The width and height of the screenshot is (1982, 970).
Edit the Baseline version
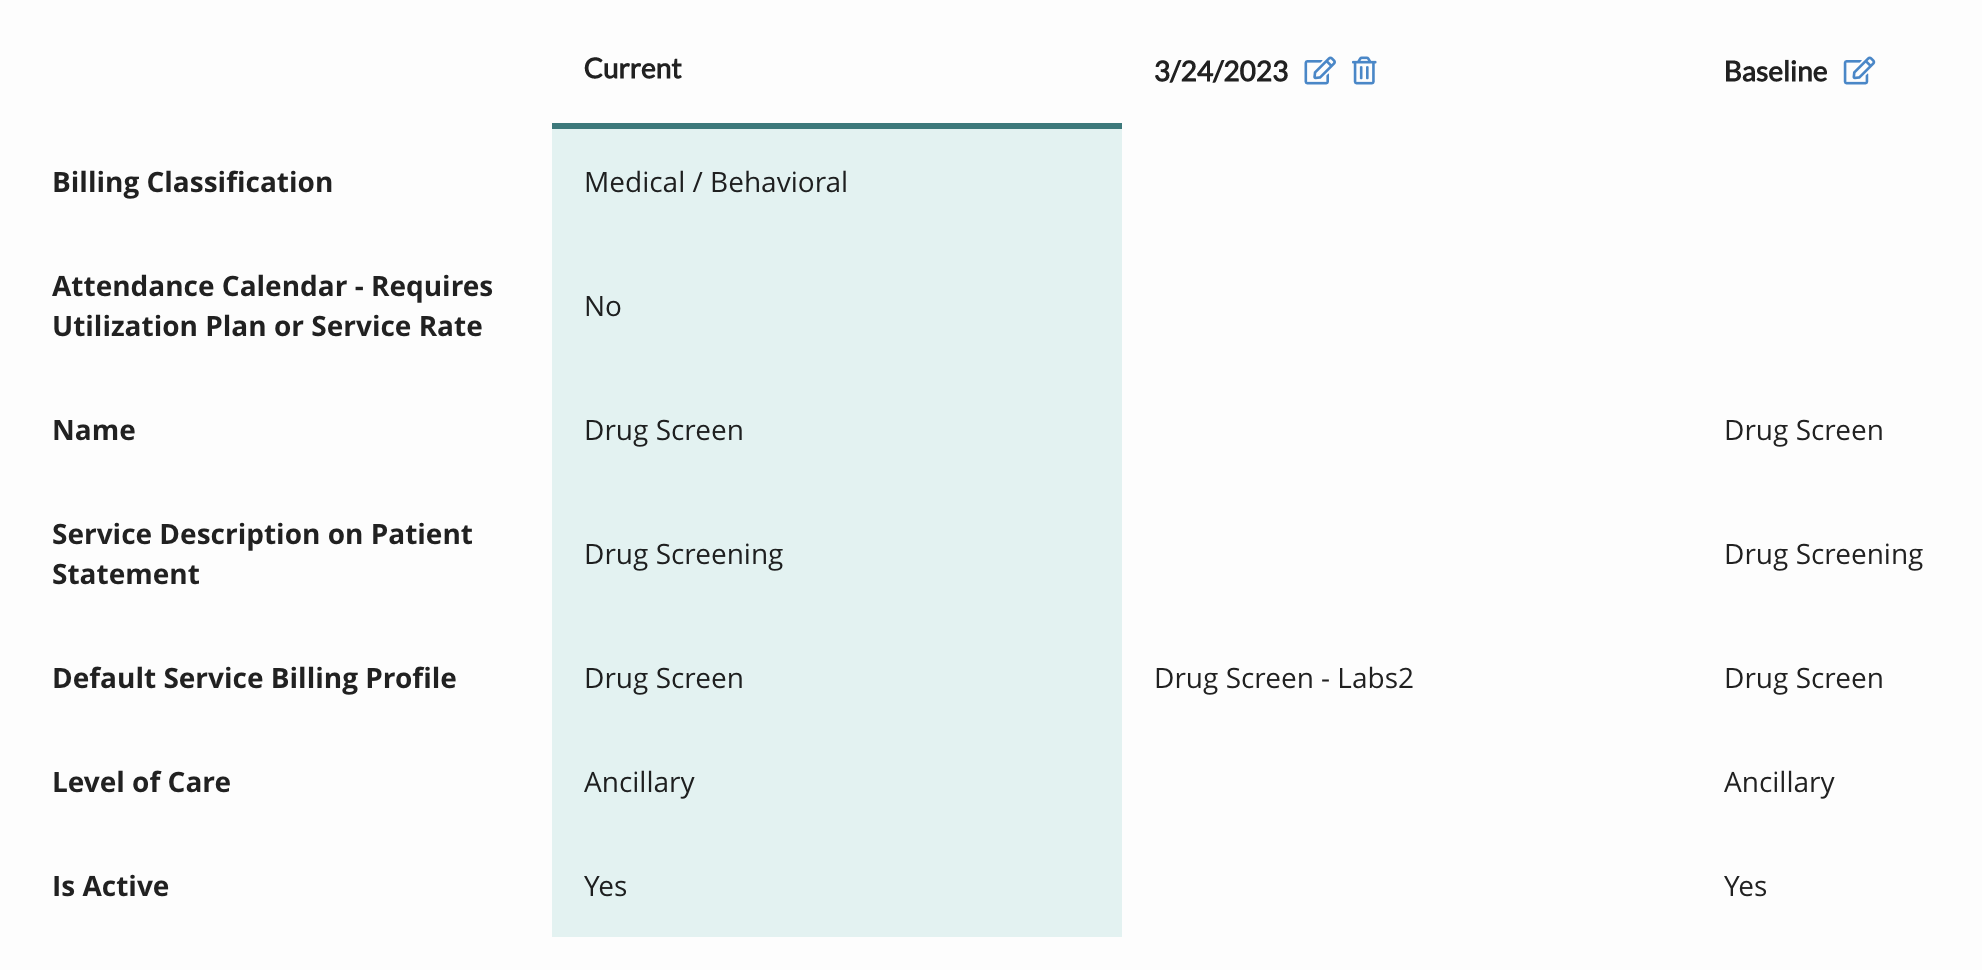pyautogui.click(x=1858, y=71)
